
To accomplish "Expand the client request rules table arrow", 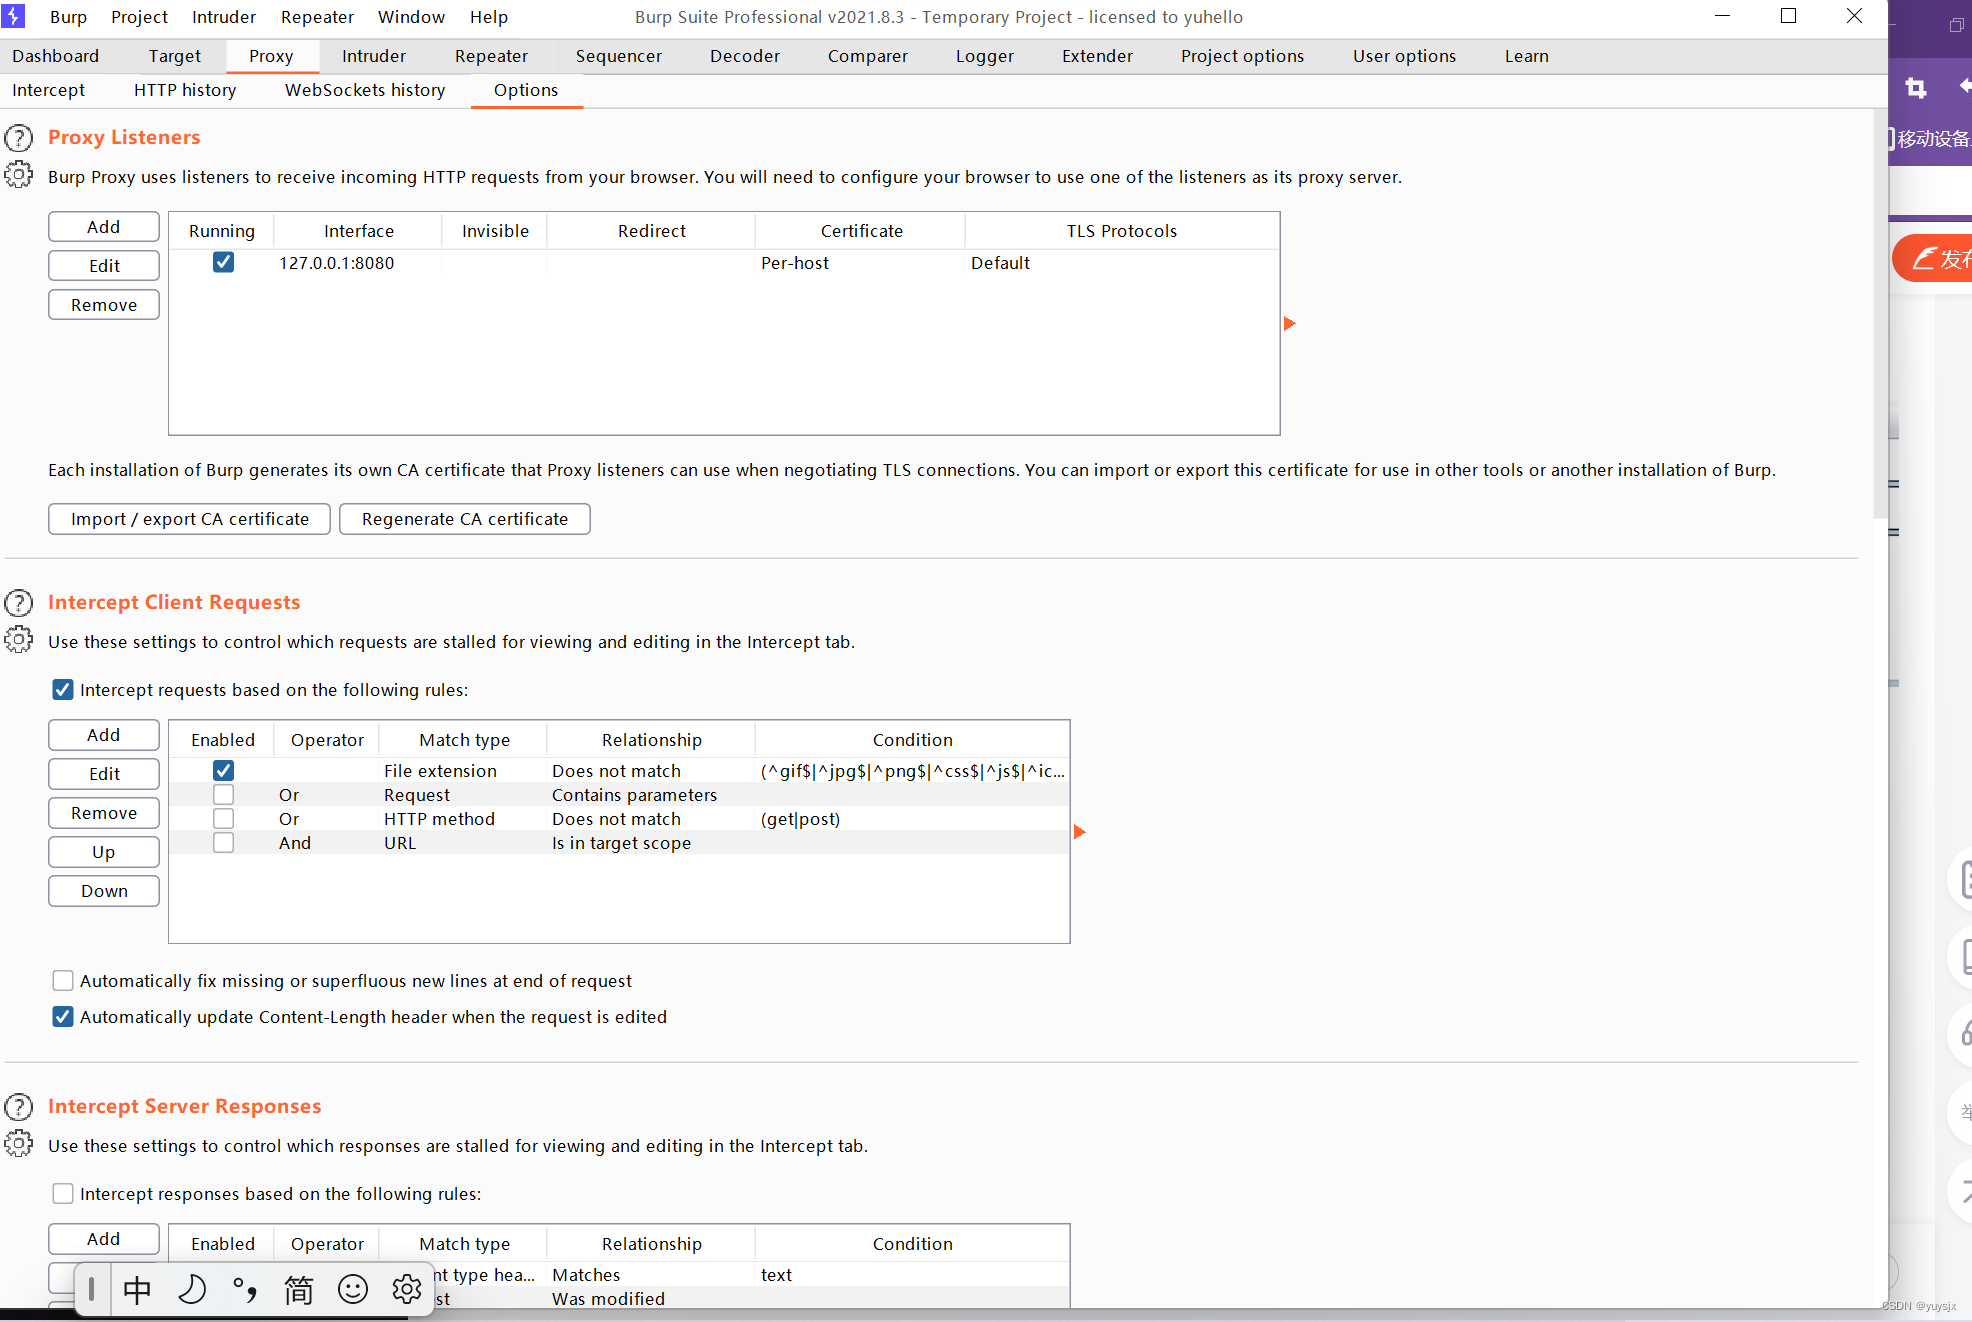I will [x=1079, y=832].
